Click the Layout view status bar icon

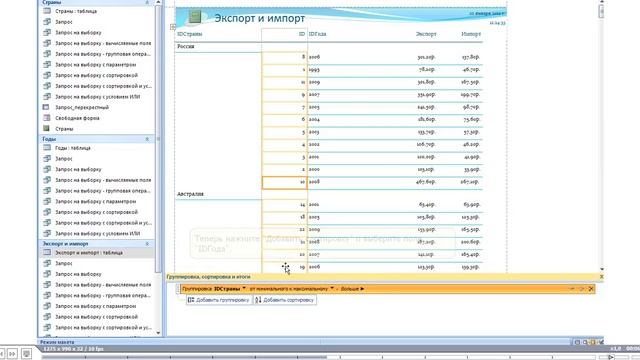[x=593, y=342]
